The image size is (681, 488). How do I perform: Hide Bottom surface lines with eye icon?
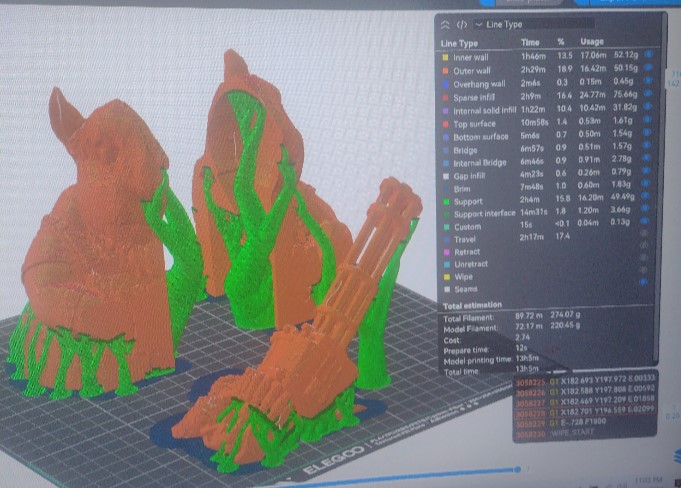647,132
